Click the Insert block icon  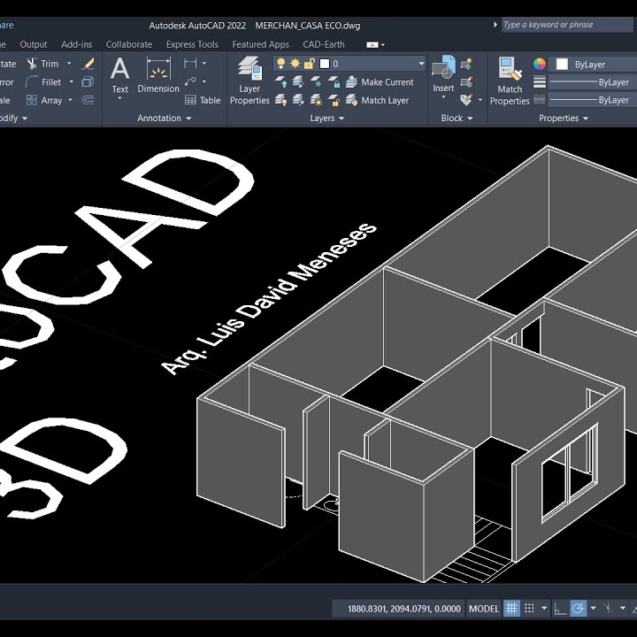[x=443, y=76]
